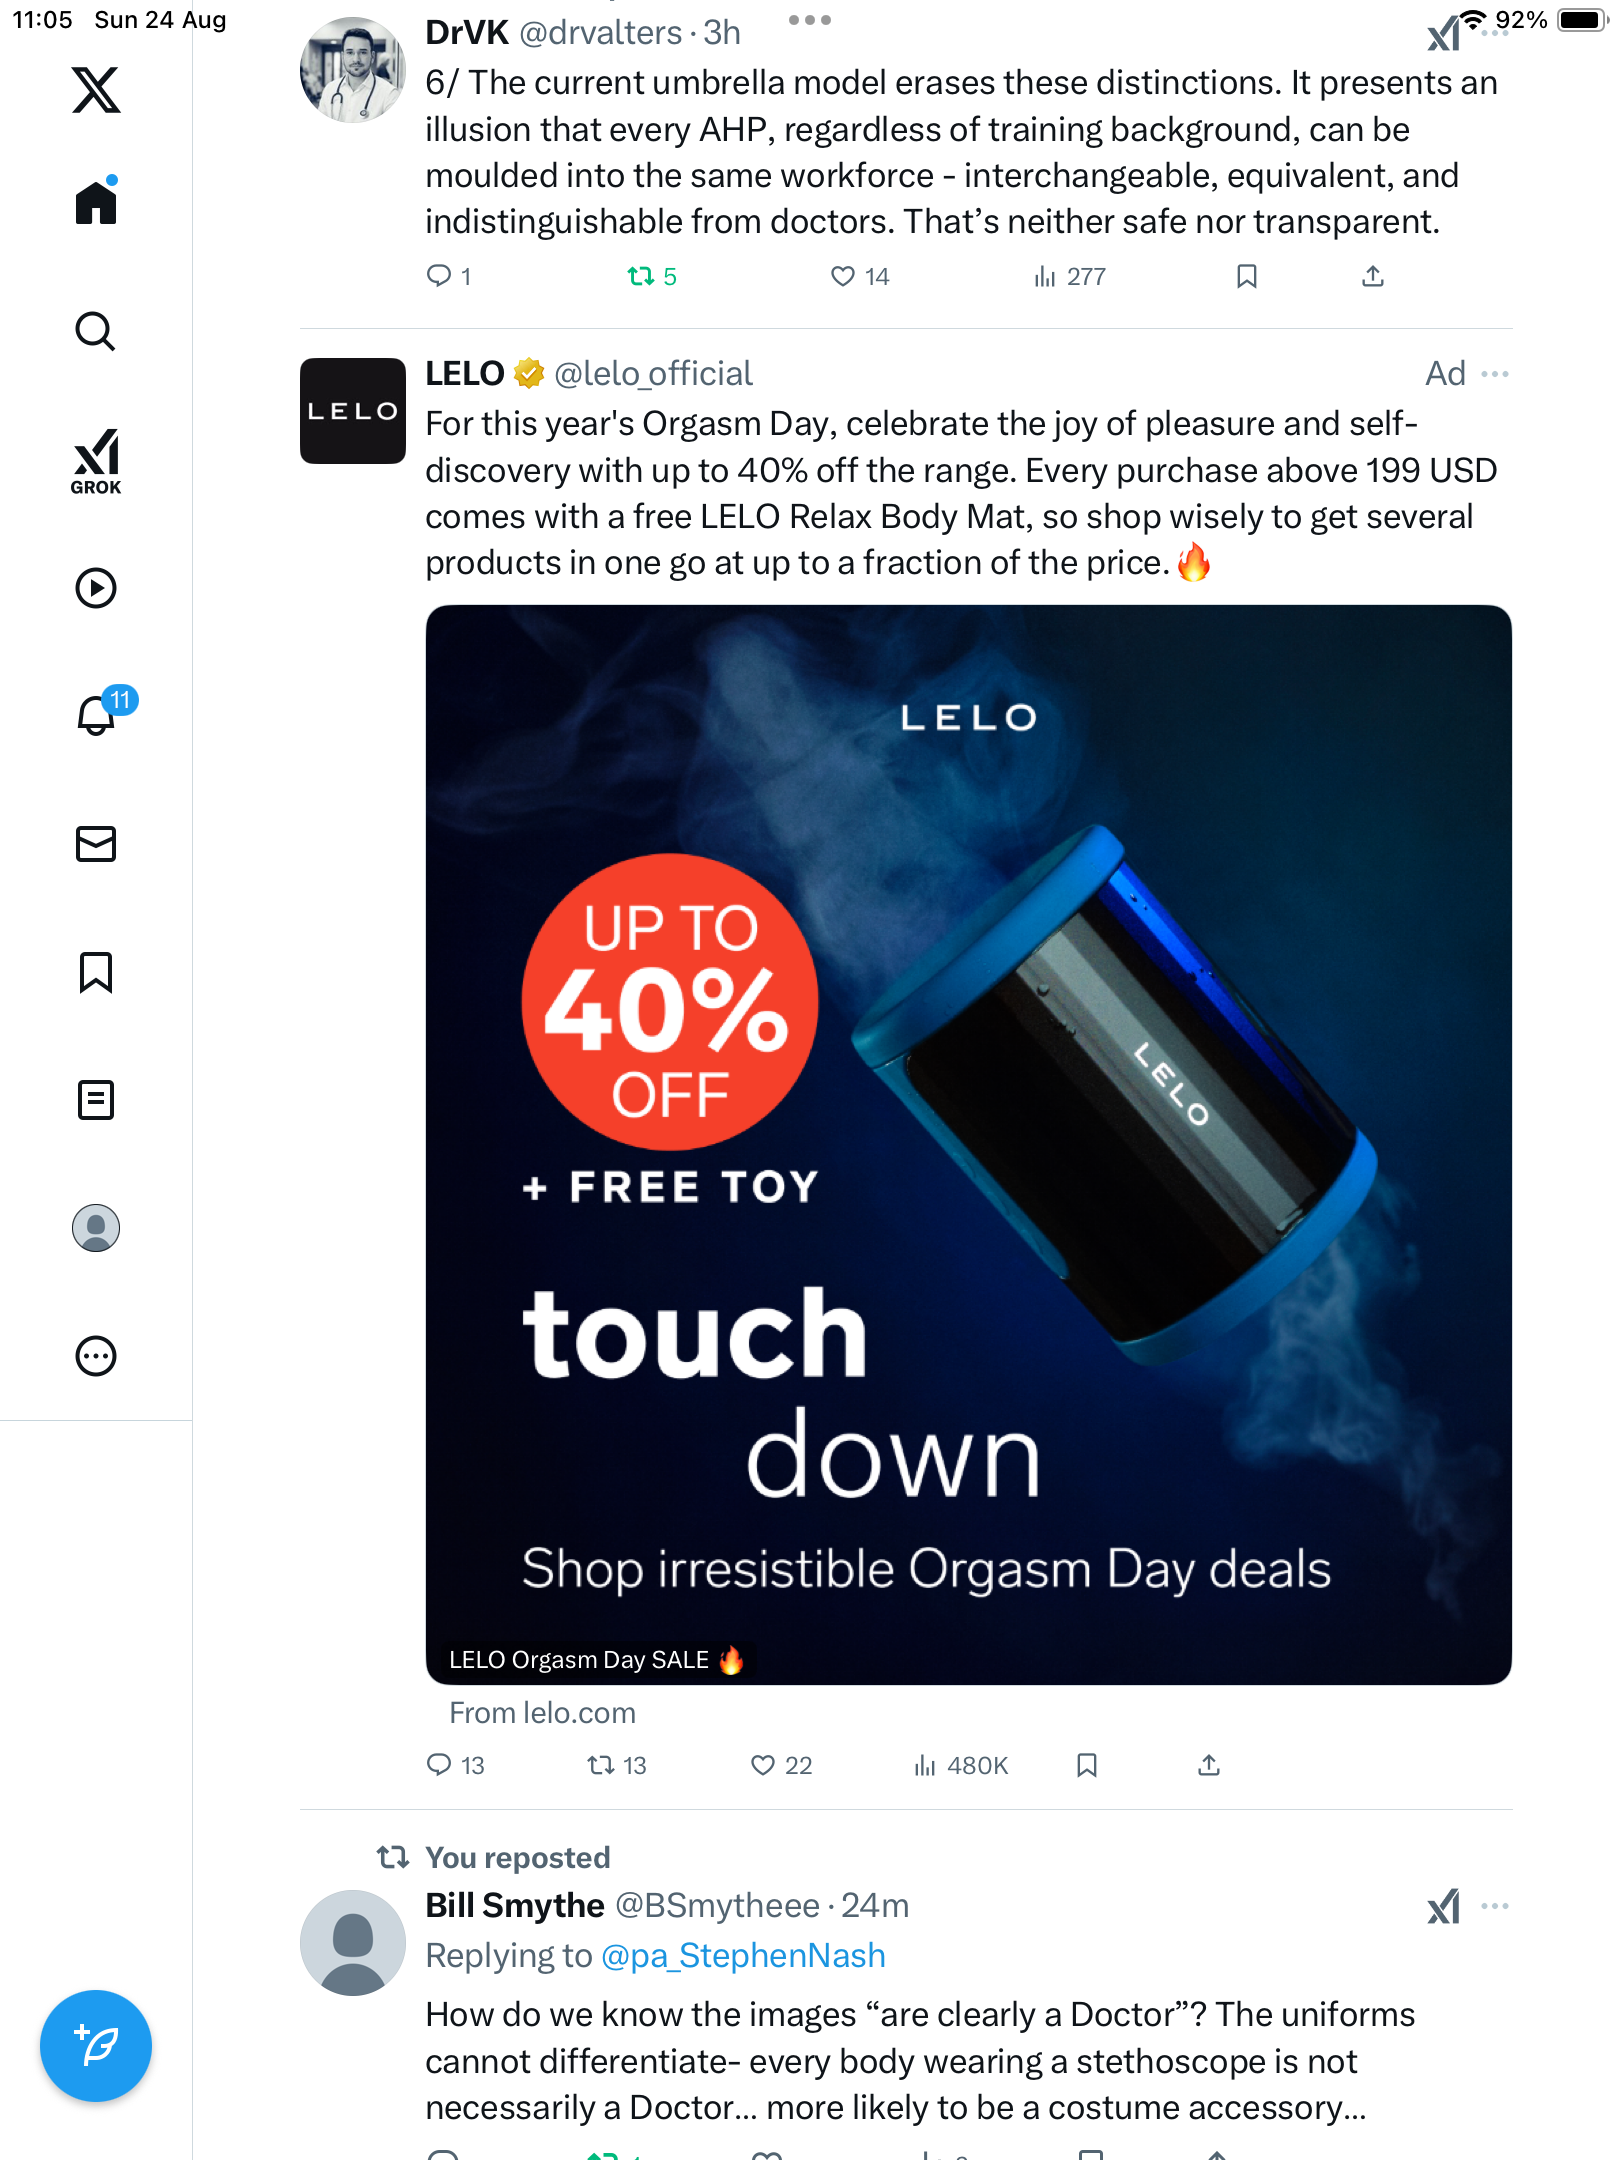Open the Notifications bell with 11 badge
This screenshot has height=2160, width=1620.
click(x=96, y=715)
